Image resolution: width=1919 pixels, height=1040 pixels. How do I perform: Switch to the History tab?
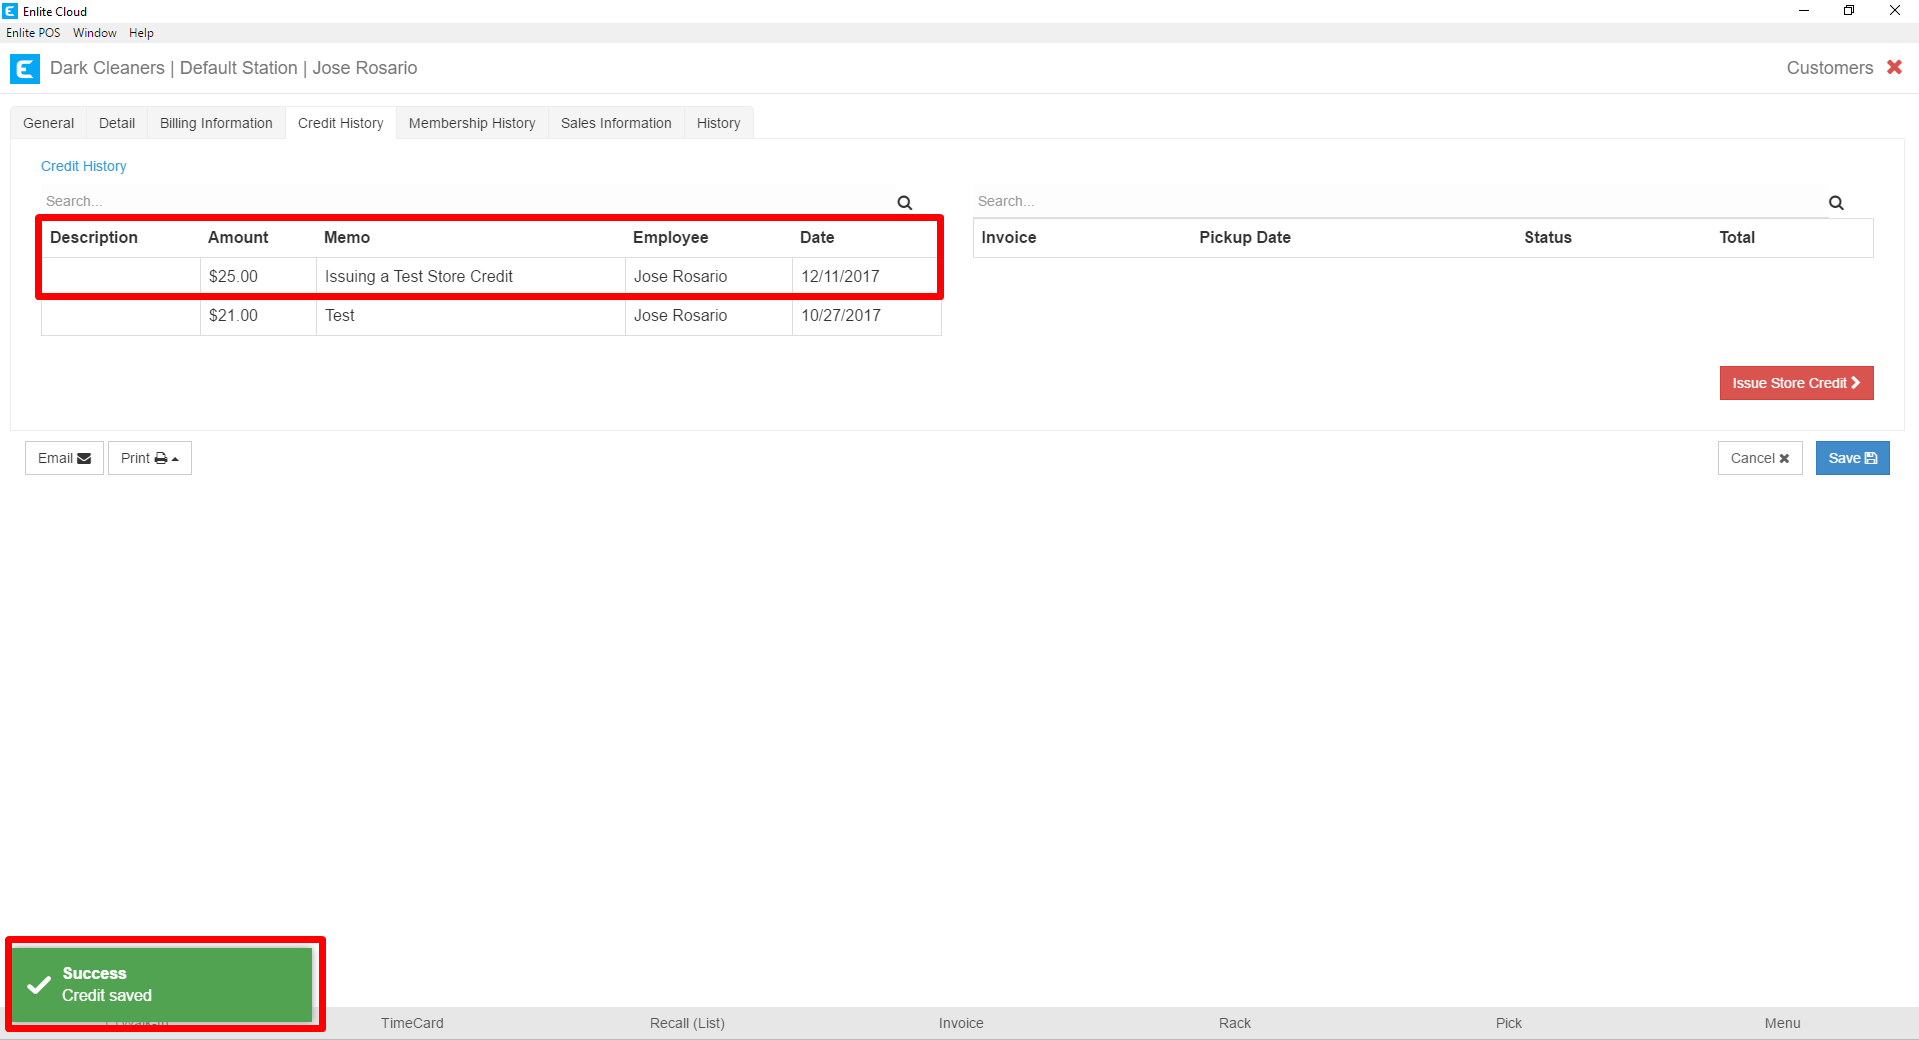719,123
